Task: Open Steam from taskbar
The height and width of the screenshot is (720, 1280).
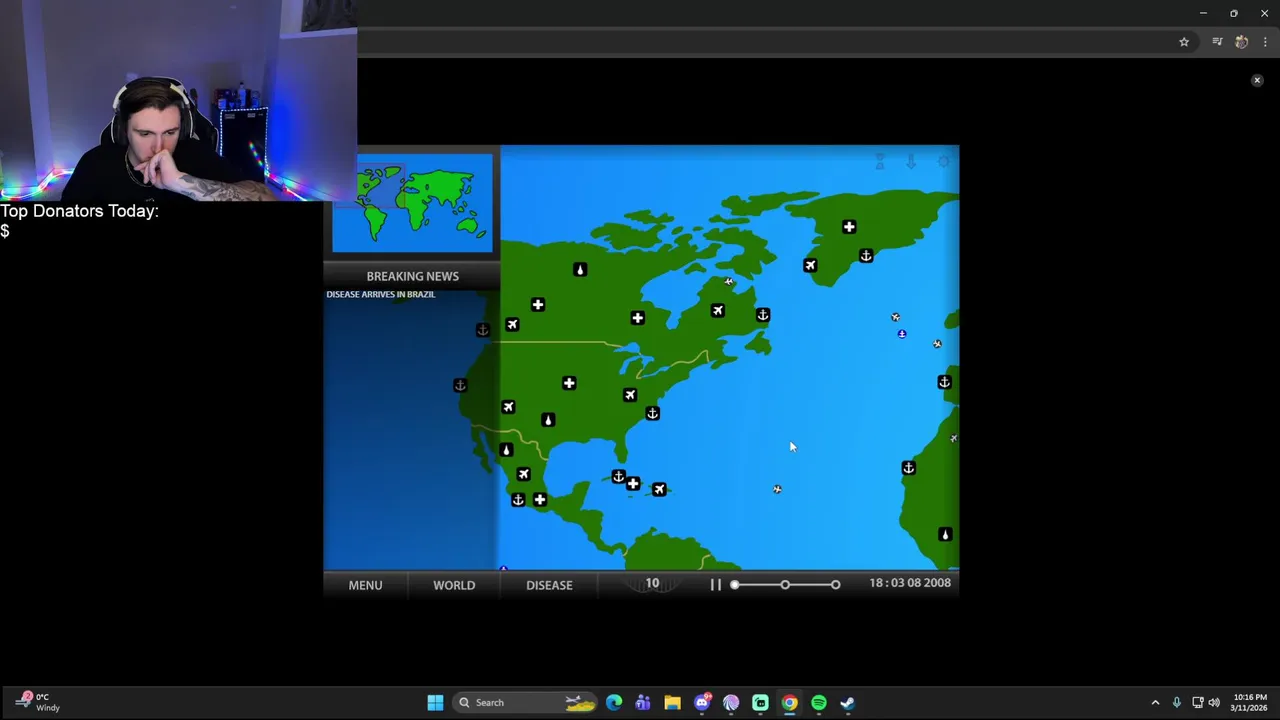Action: click(x=848, y=703)
